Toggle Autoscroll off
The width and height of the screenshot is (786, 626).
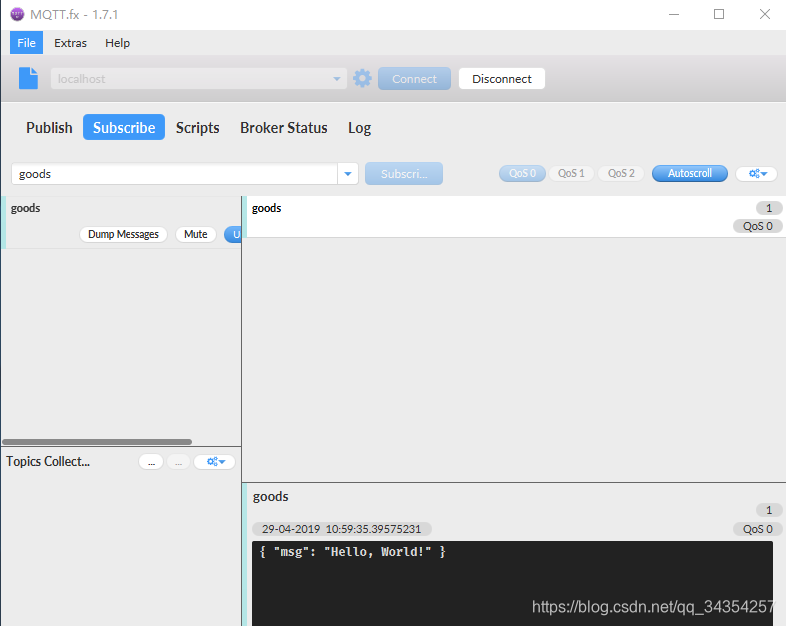[690, 173]
